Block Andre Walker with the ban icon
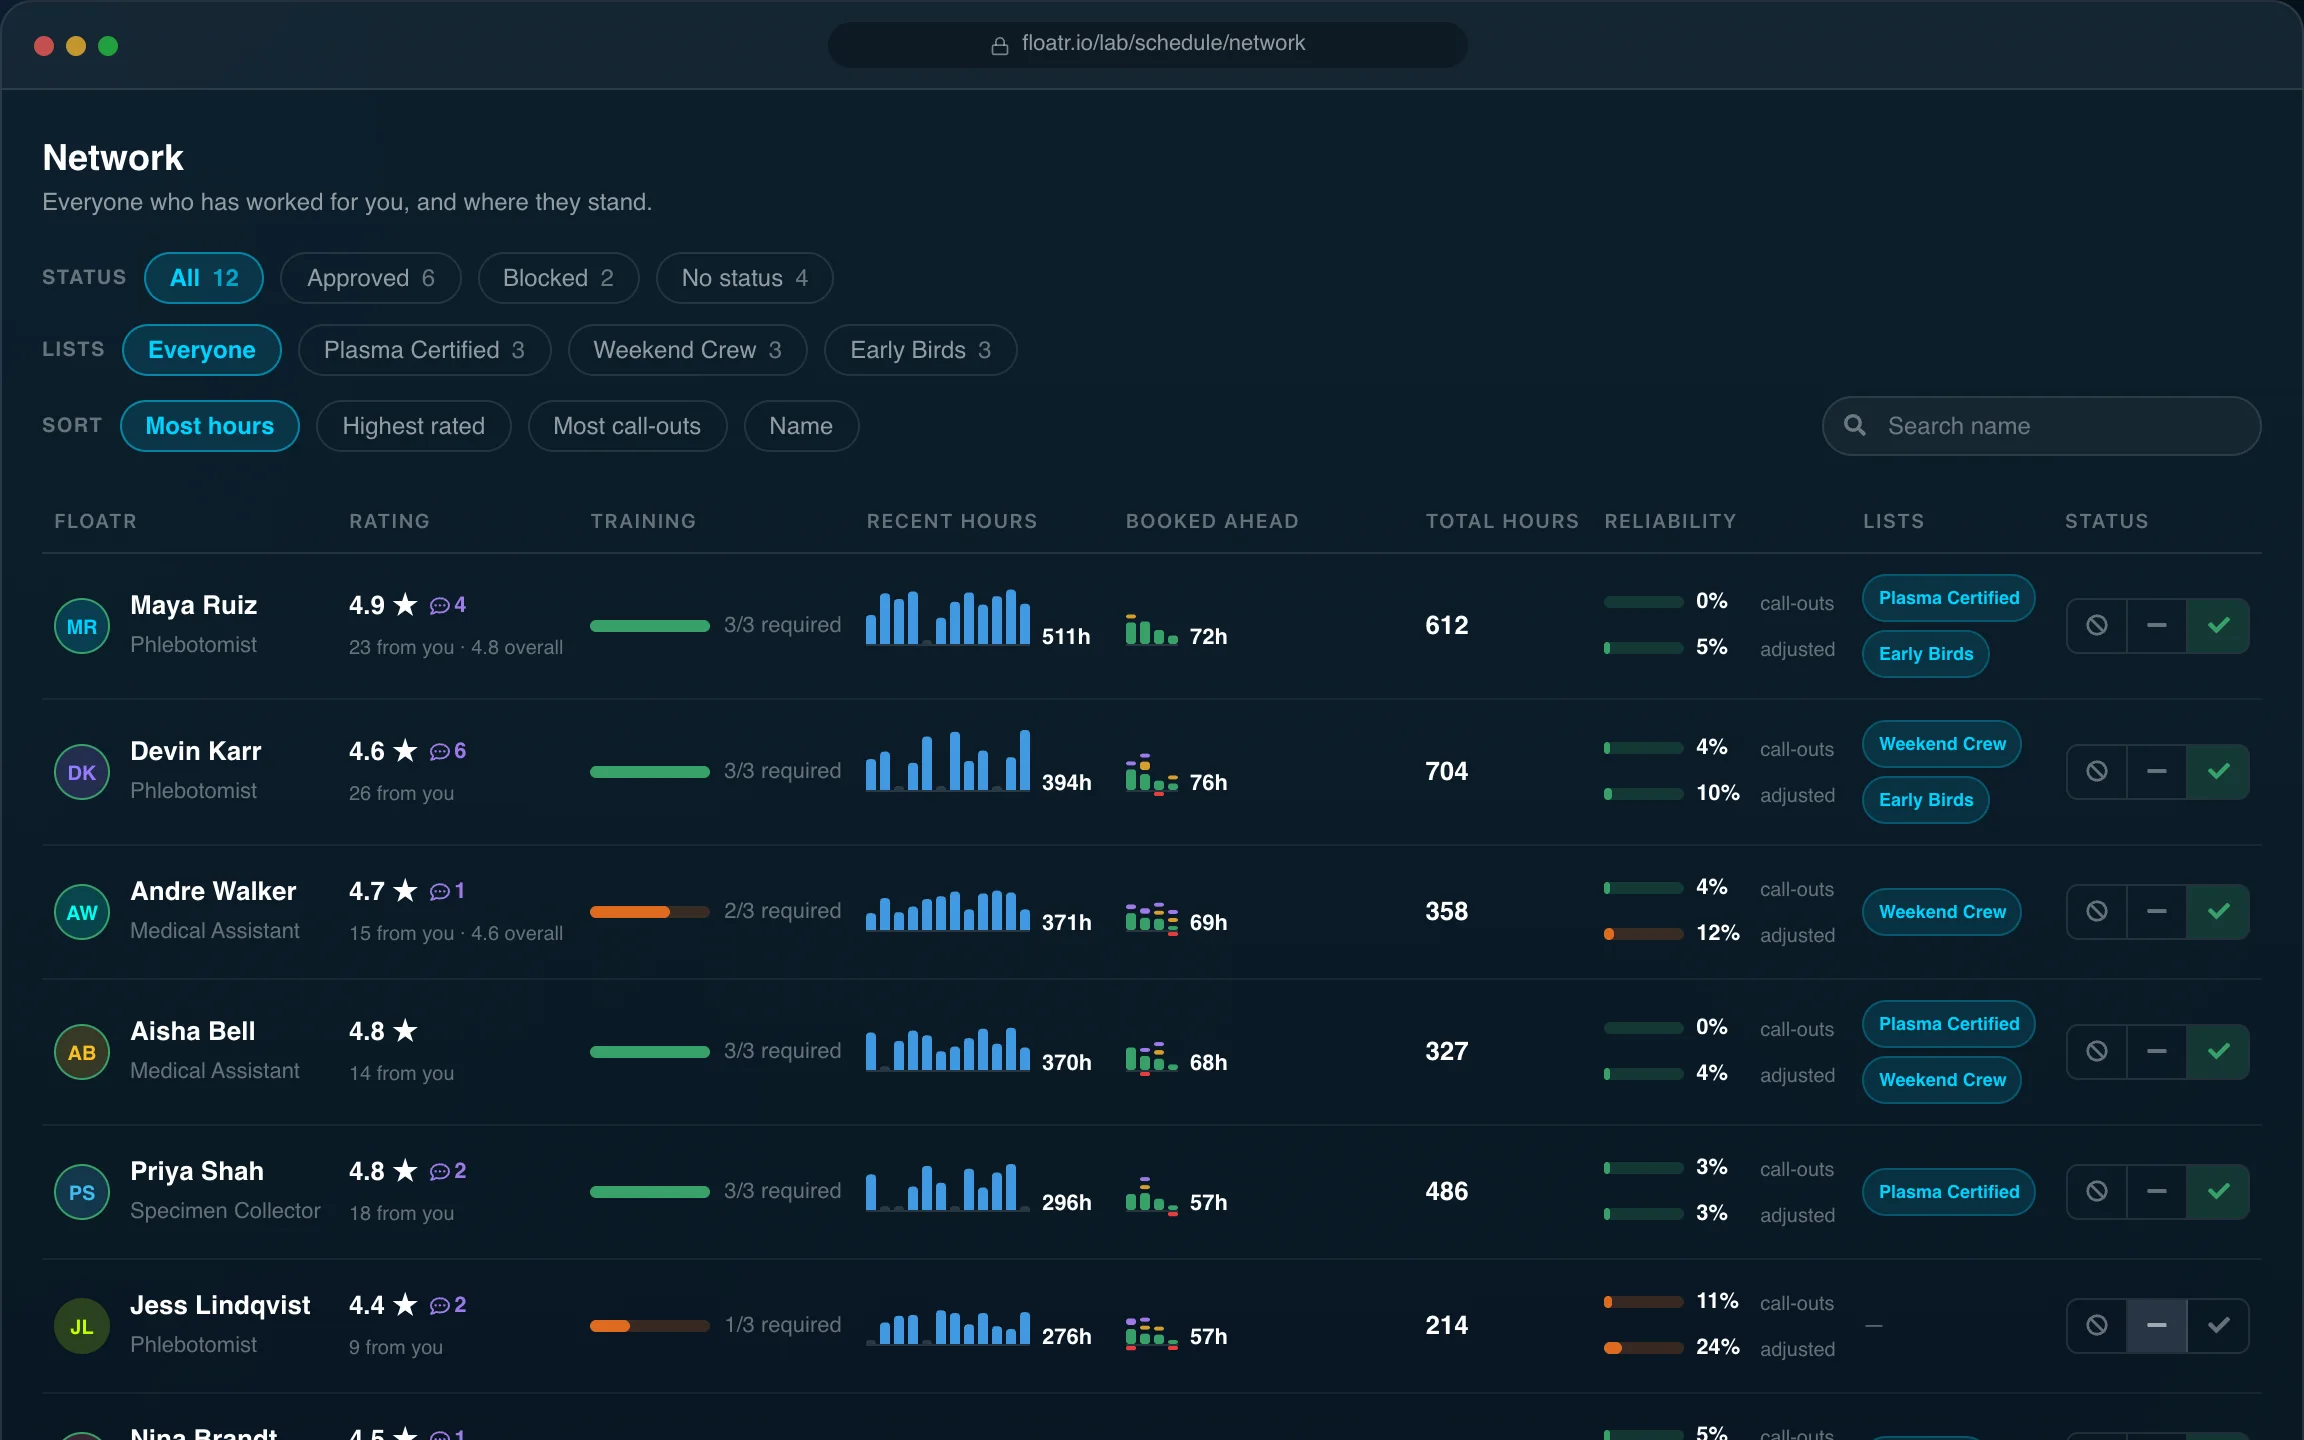Viewport: 2304px width, 1440px height. (x=2097, y=911)
